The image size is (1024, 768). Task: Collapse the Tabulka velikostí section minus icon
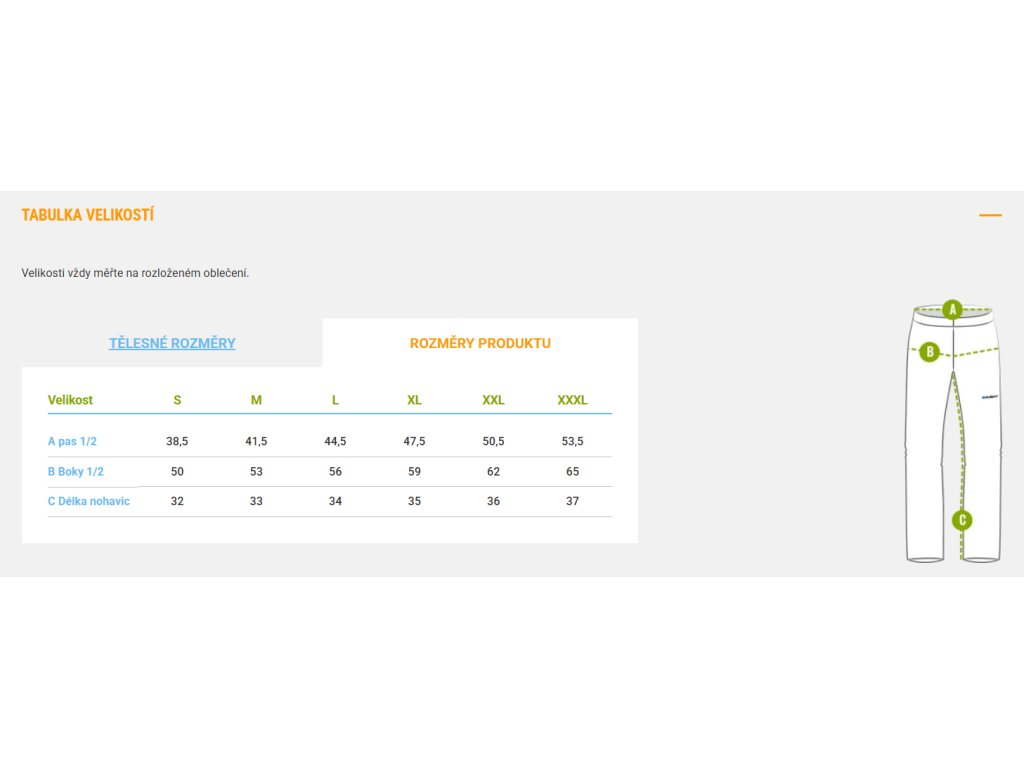[x=990, y=215]
